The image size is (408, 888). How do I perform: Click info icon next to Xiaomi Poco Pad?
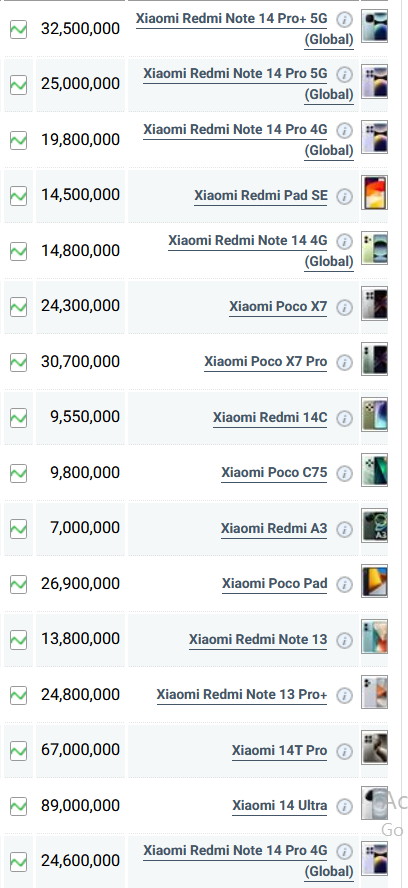344,584
